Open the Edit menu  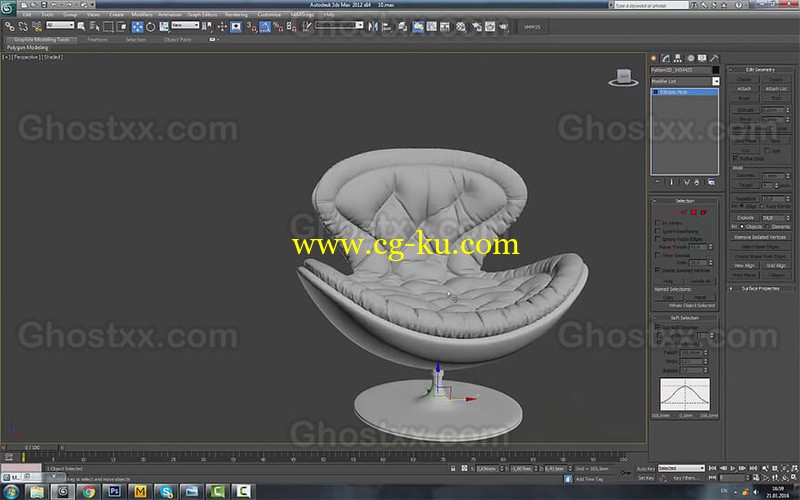click(x=27, y=14)
